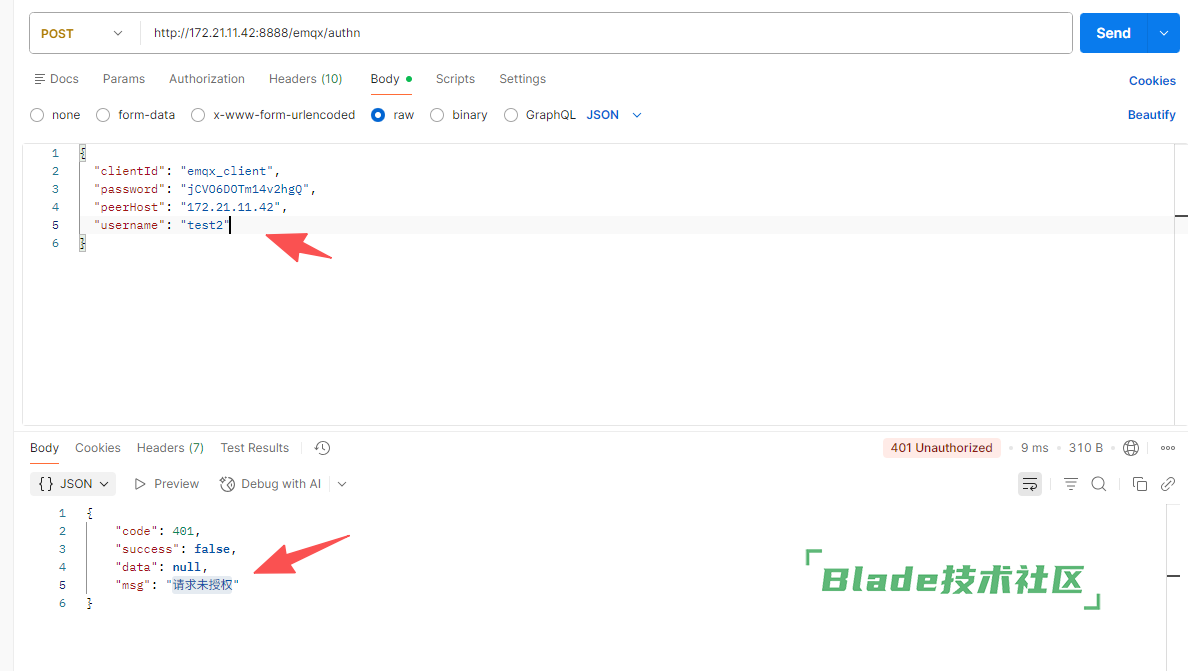Choose the binary body radio button
Screen dimensions: 1188x671
[x=437, y=115]
